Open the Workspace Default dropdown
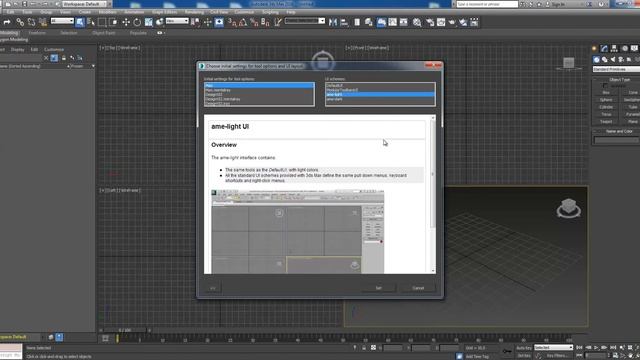This screenshot has width=640, height=360. click(84, 4)
